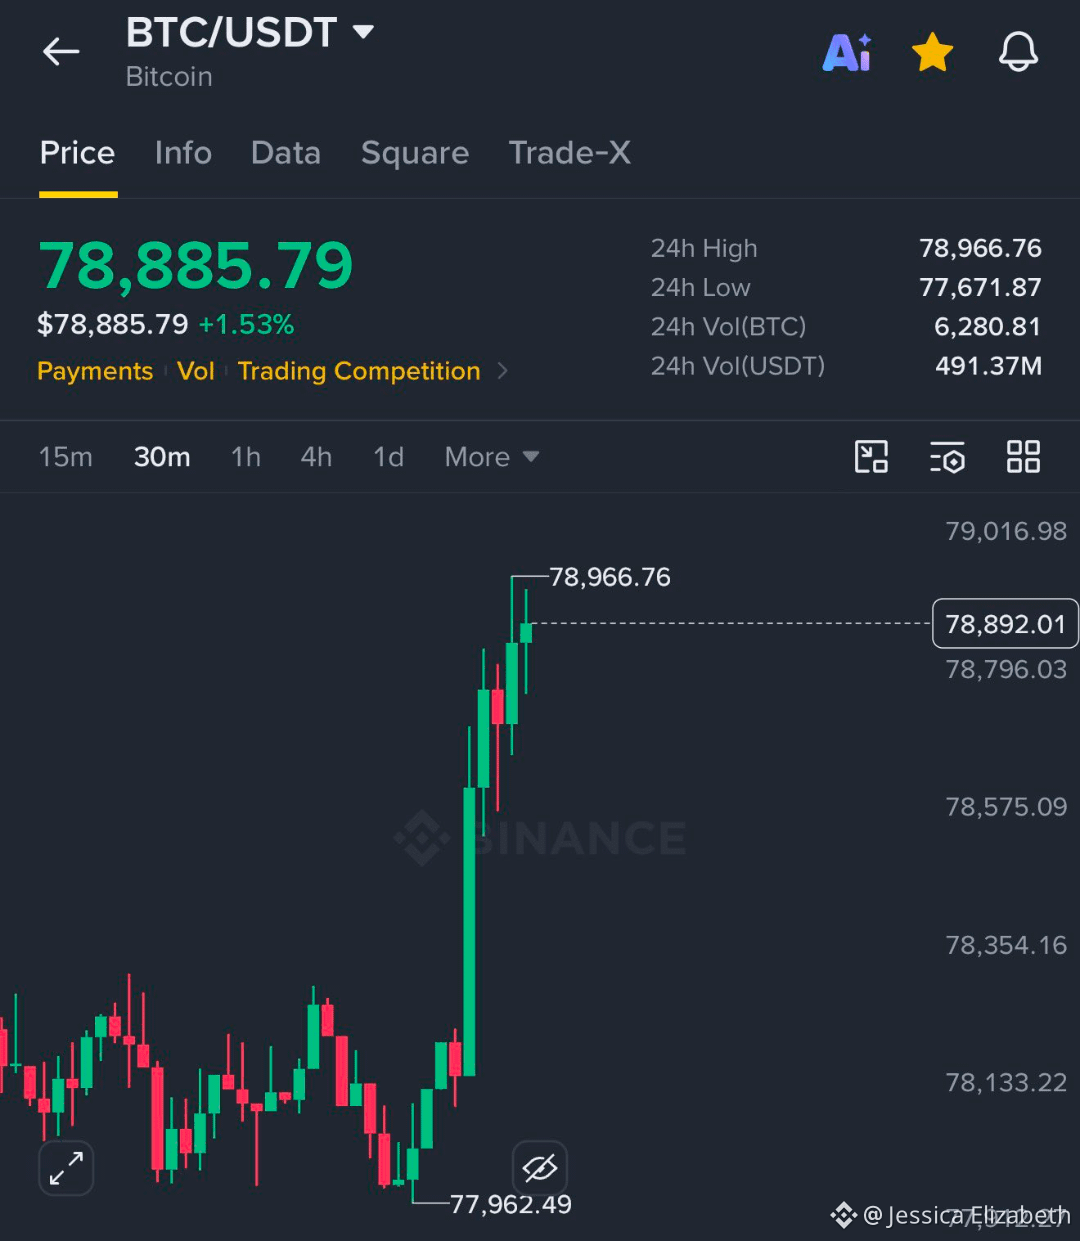Tap the 24h Vol(USDT) value 491.37M

click(x=988, y=366)
